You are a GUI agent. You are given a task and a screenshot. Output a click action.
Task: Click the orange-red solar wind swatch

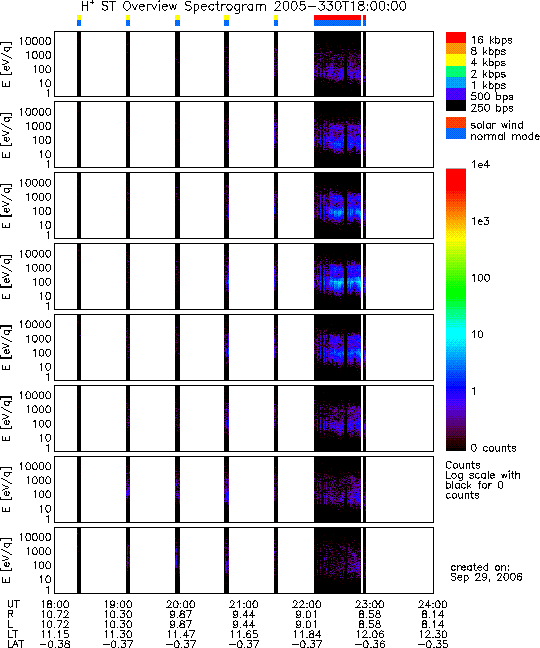point(456,122)
